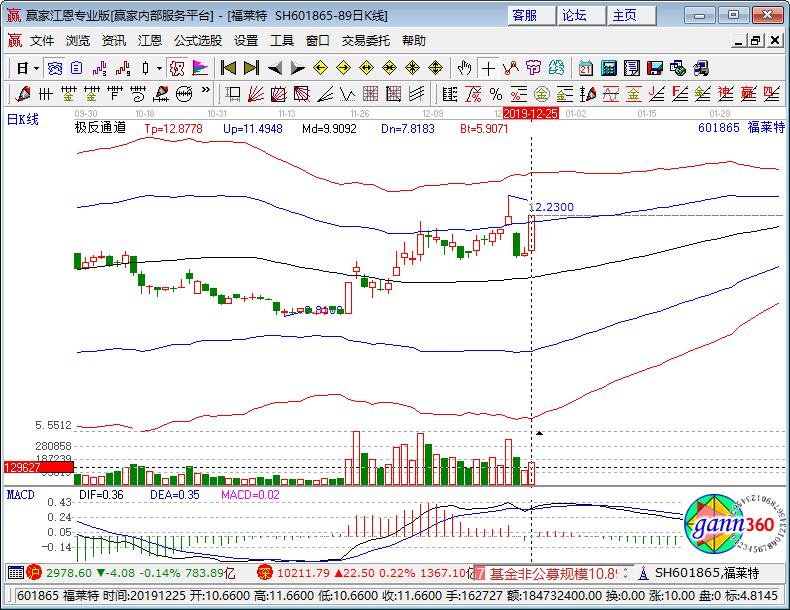Click the J angle lines icon
Viewport: 790px width, 610px height.
pos(656,94)
